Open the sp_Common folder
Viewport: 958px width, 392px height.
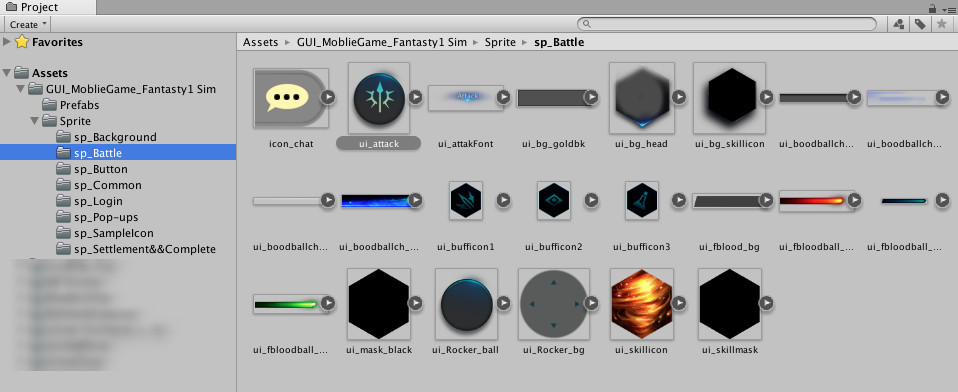coord(99,185)
